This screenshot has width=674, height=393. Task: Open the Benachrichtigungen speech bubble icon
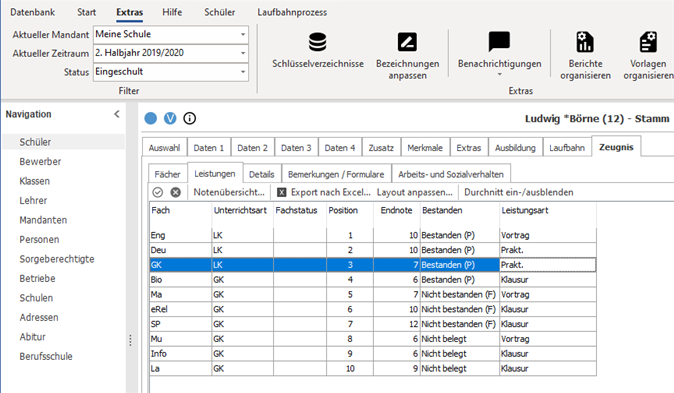click(x=499, y=42)
